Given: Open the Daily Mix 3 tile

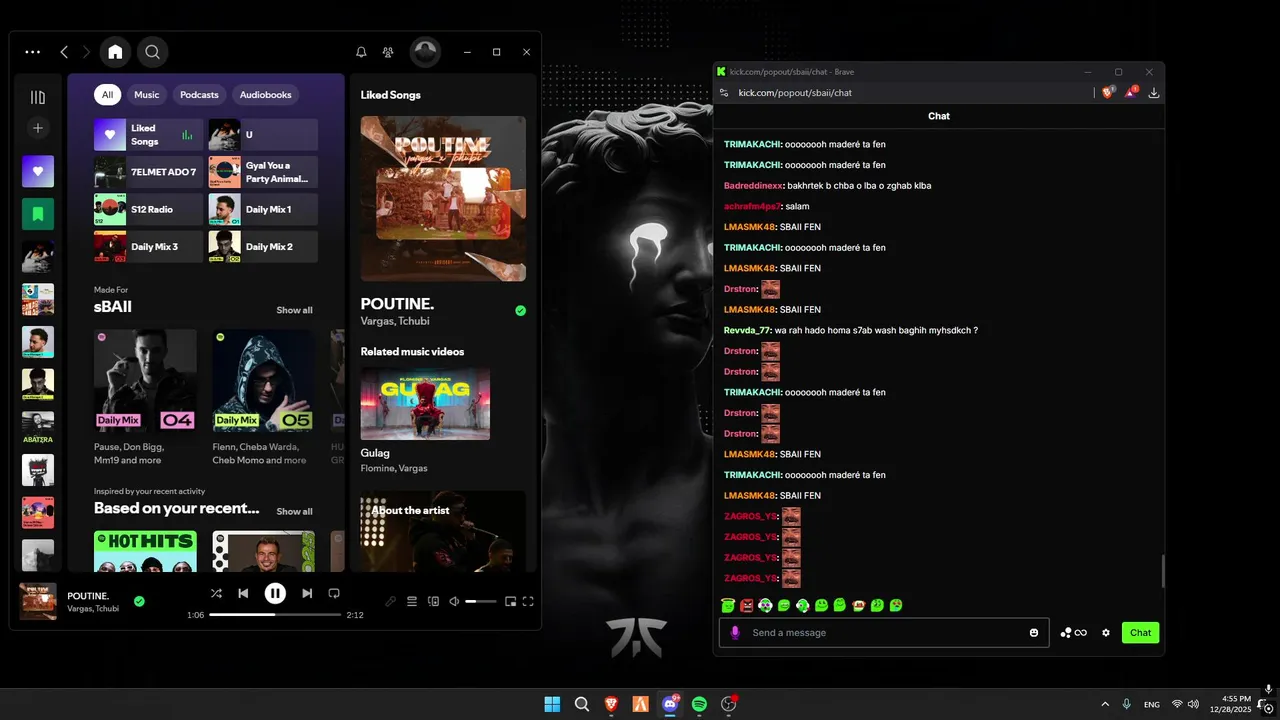Looking at the screenshot, I should click(x=148, y=247).
